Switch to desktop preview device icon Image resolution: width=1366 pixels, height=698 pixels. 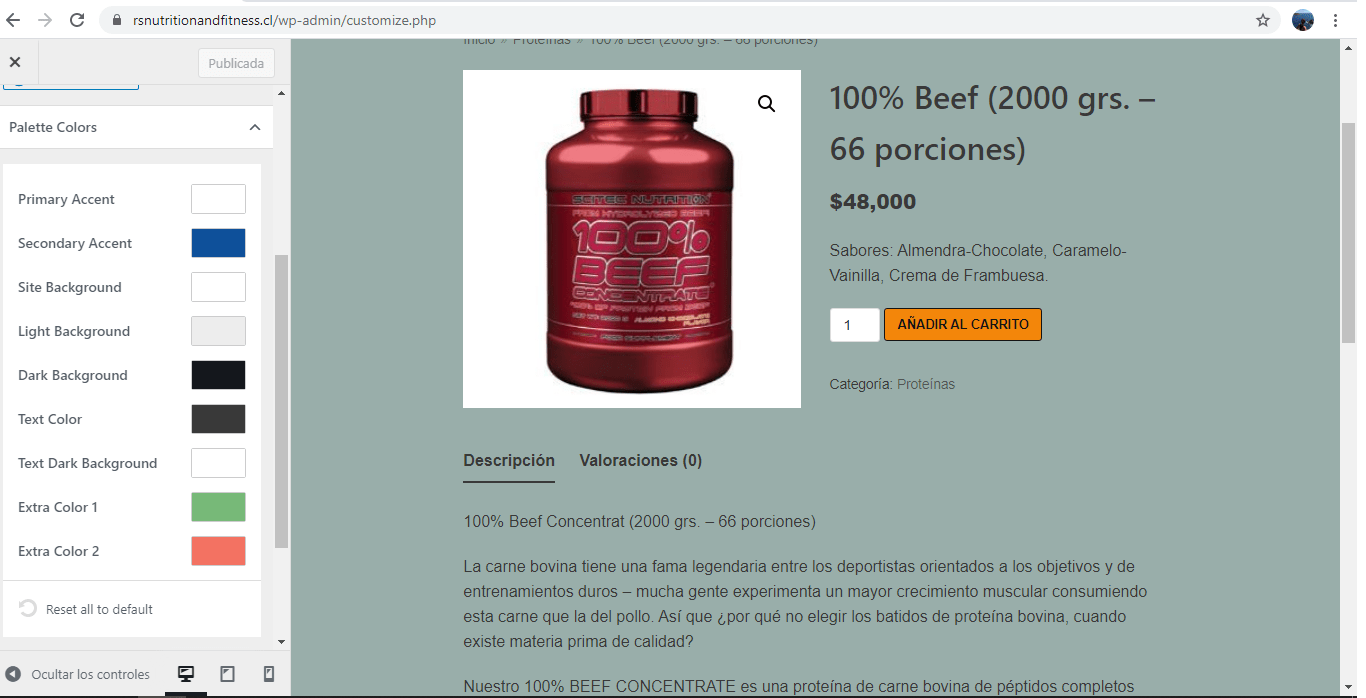(x=185, y=674)
